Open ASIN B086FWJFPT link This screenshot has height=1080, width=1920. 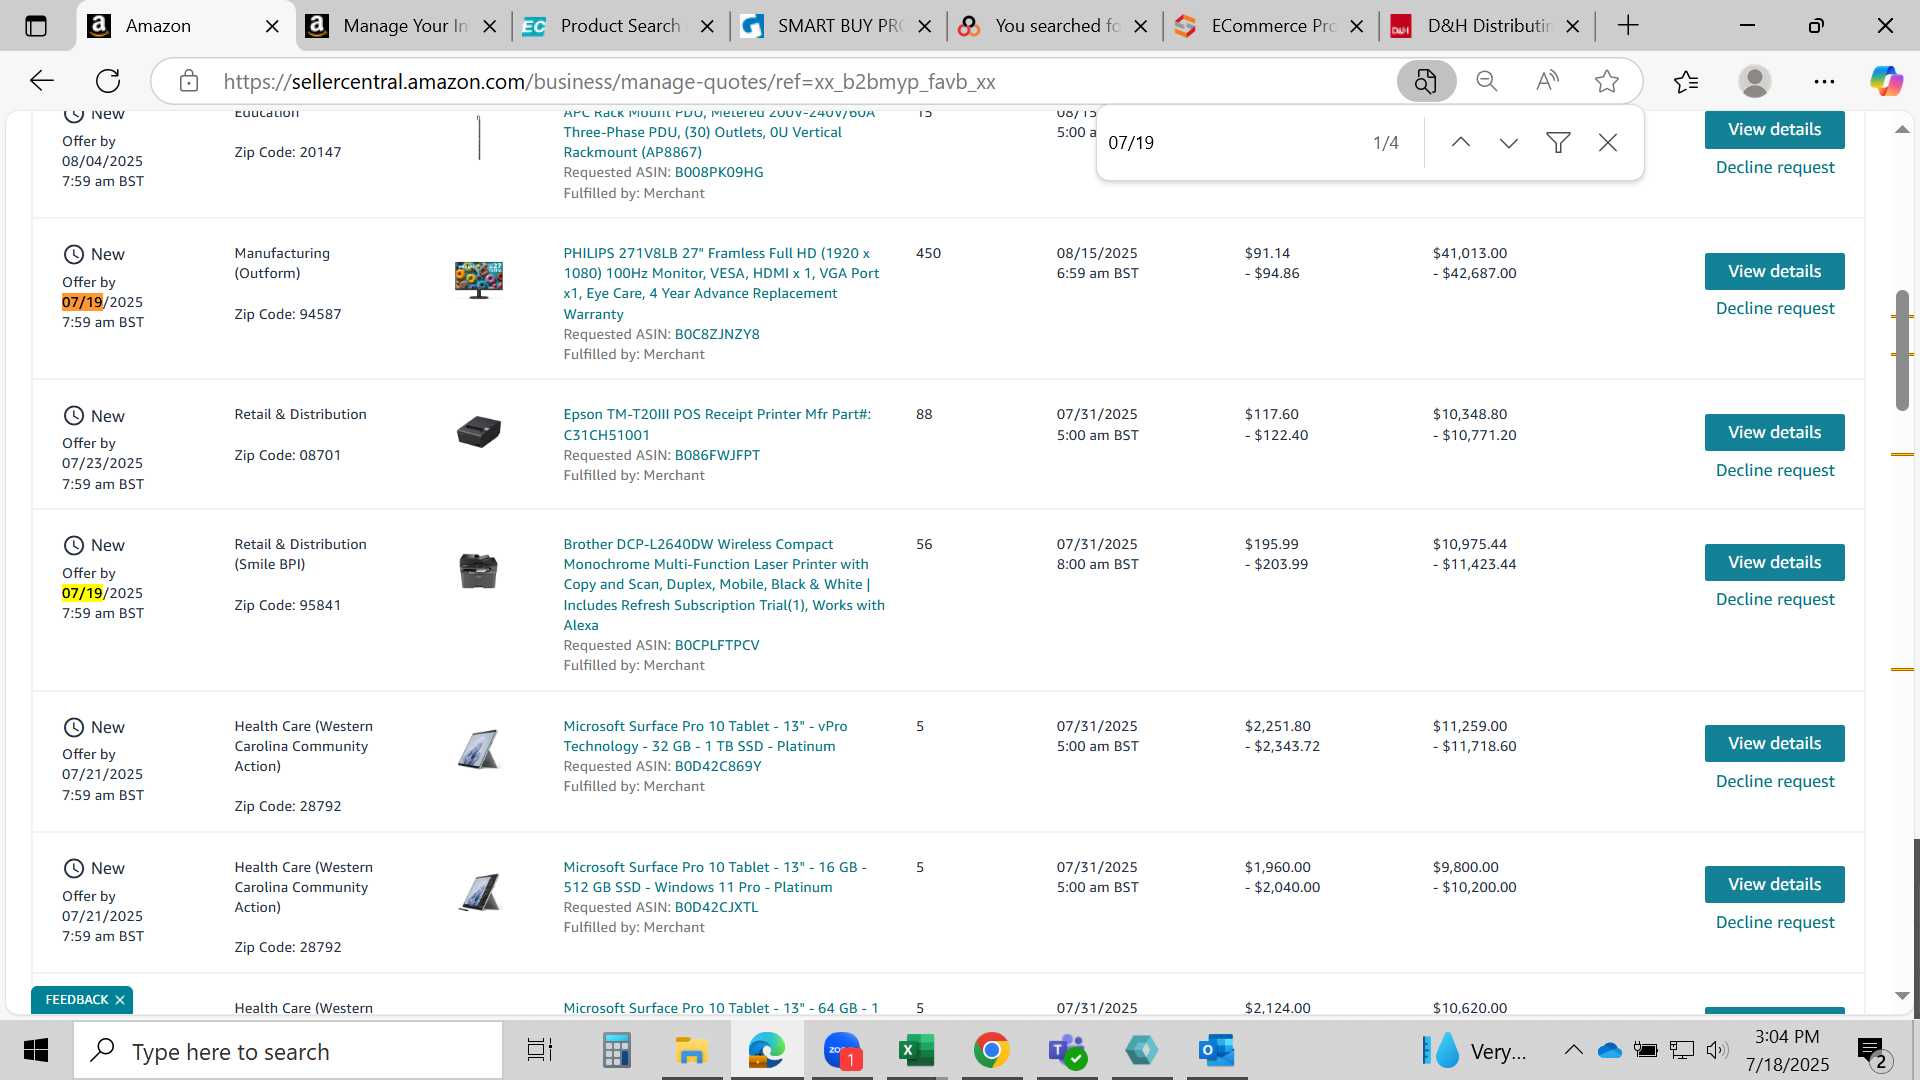pyautogui.click(x=717, y=455)
